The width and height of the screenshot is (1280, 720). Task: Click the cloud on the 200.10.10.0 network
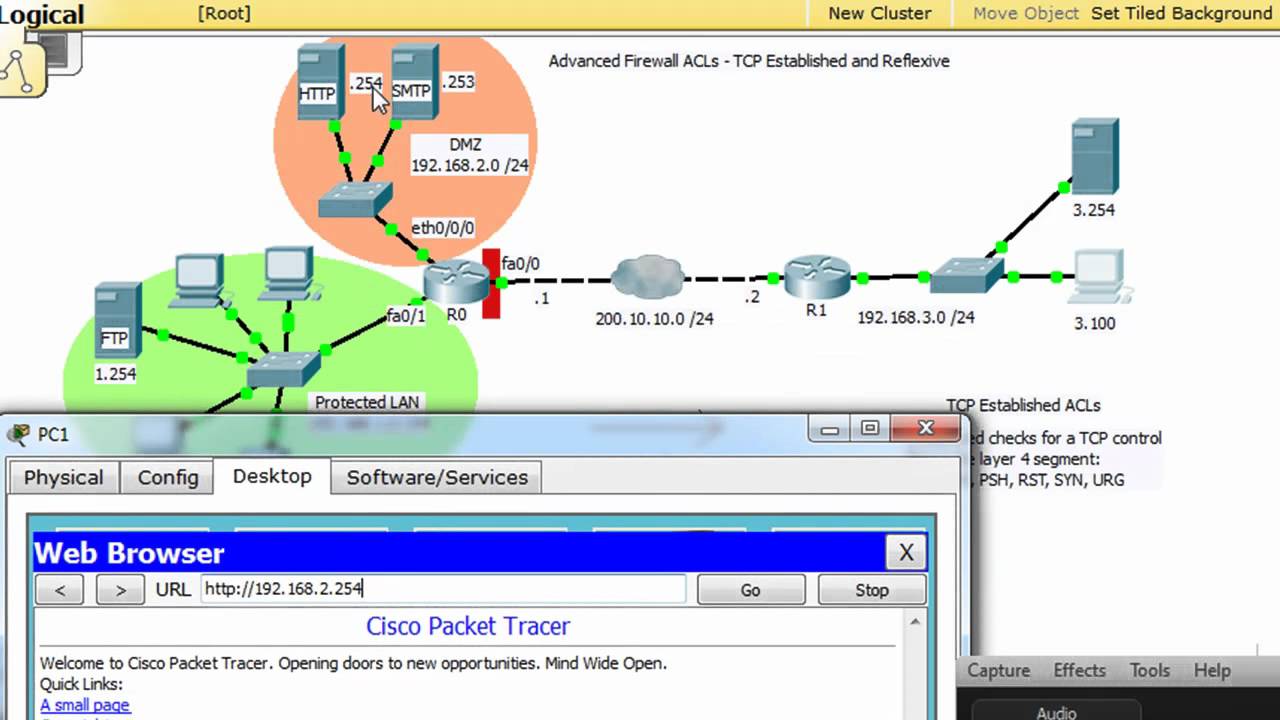(x=649, y=278)
